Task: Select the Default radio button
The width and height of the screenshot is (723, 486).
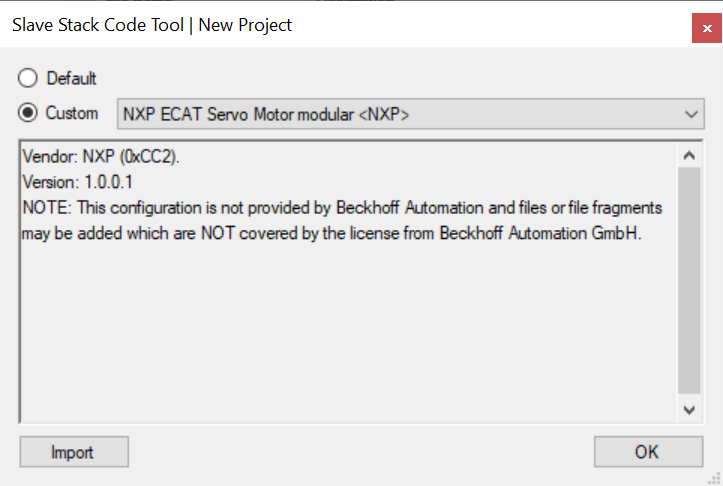Action: [28, 78]
